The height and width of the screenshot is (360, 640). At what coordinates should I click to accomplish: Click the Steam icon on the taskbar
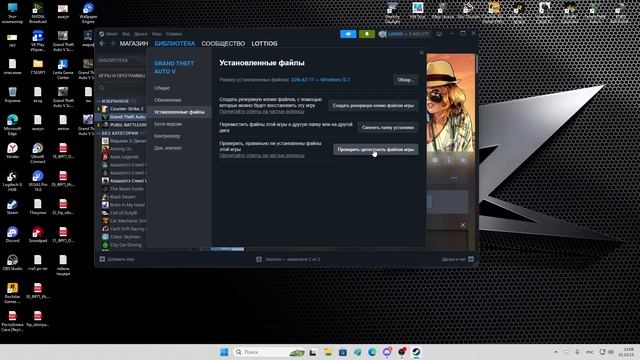click(416, 352)
